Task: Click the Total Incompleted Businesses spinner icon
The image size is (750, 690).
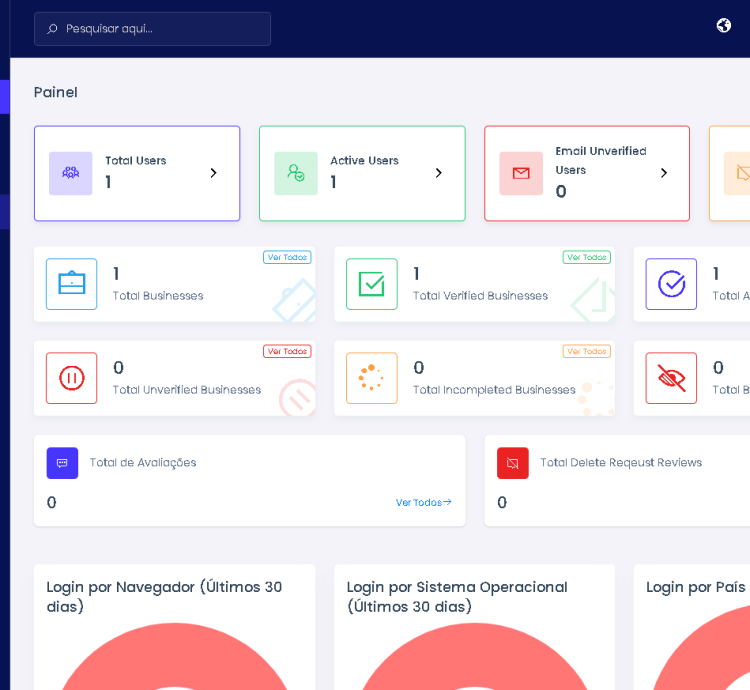Action: (372, 378)
